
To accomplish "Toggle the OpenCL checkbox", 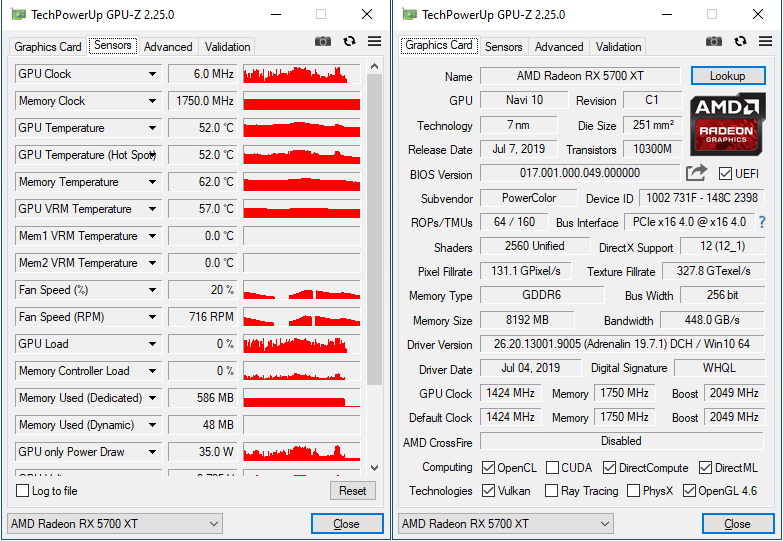I will [488, 468].
